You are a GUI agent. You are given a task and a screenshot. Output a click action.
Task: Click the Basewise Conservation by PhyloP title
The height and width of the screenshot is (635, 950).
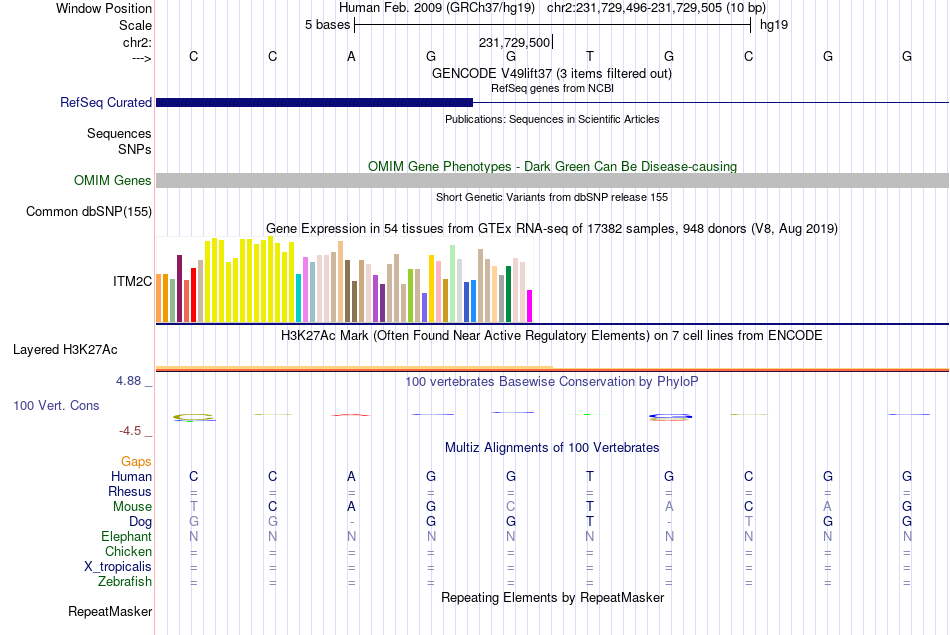coord(551,382)
